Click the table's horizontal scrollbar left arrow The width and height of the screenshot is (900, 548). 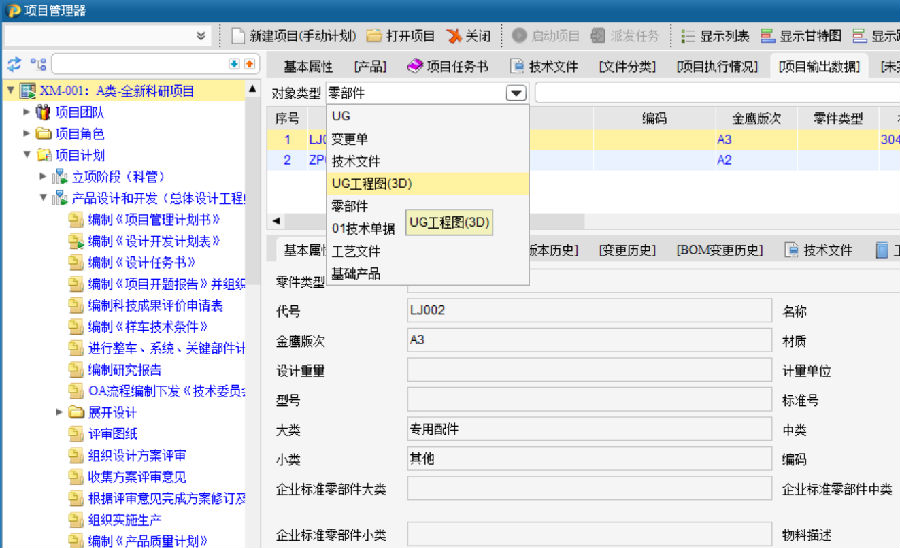[x=276, y=221]
